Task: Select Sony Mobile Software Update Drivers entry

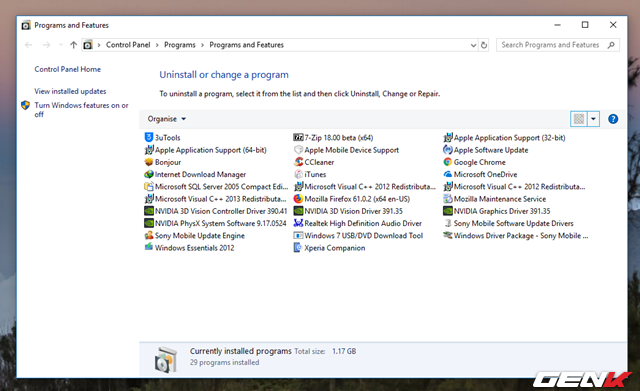Action: [x=509, y=223]
